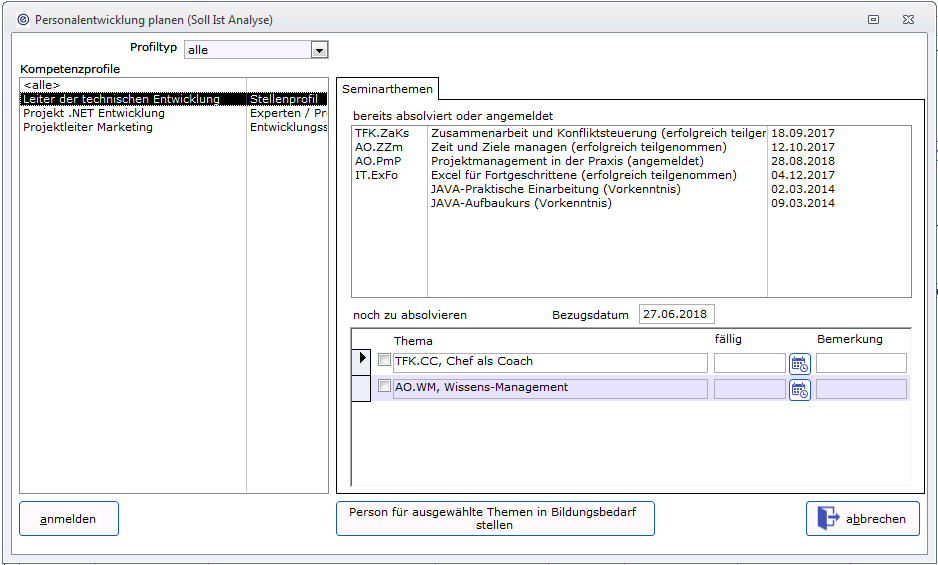This screenshot has width=938, height=565.
Task: Open calendar picker for TFK.CC row
Action: 799,362
